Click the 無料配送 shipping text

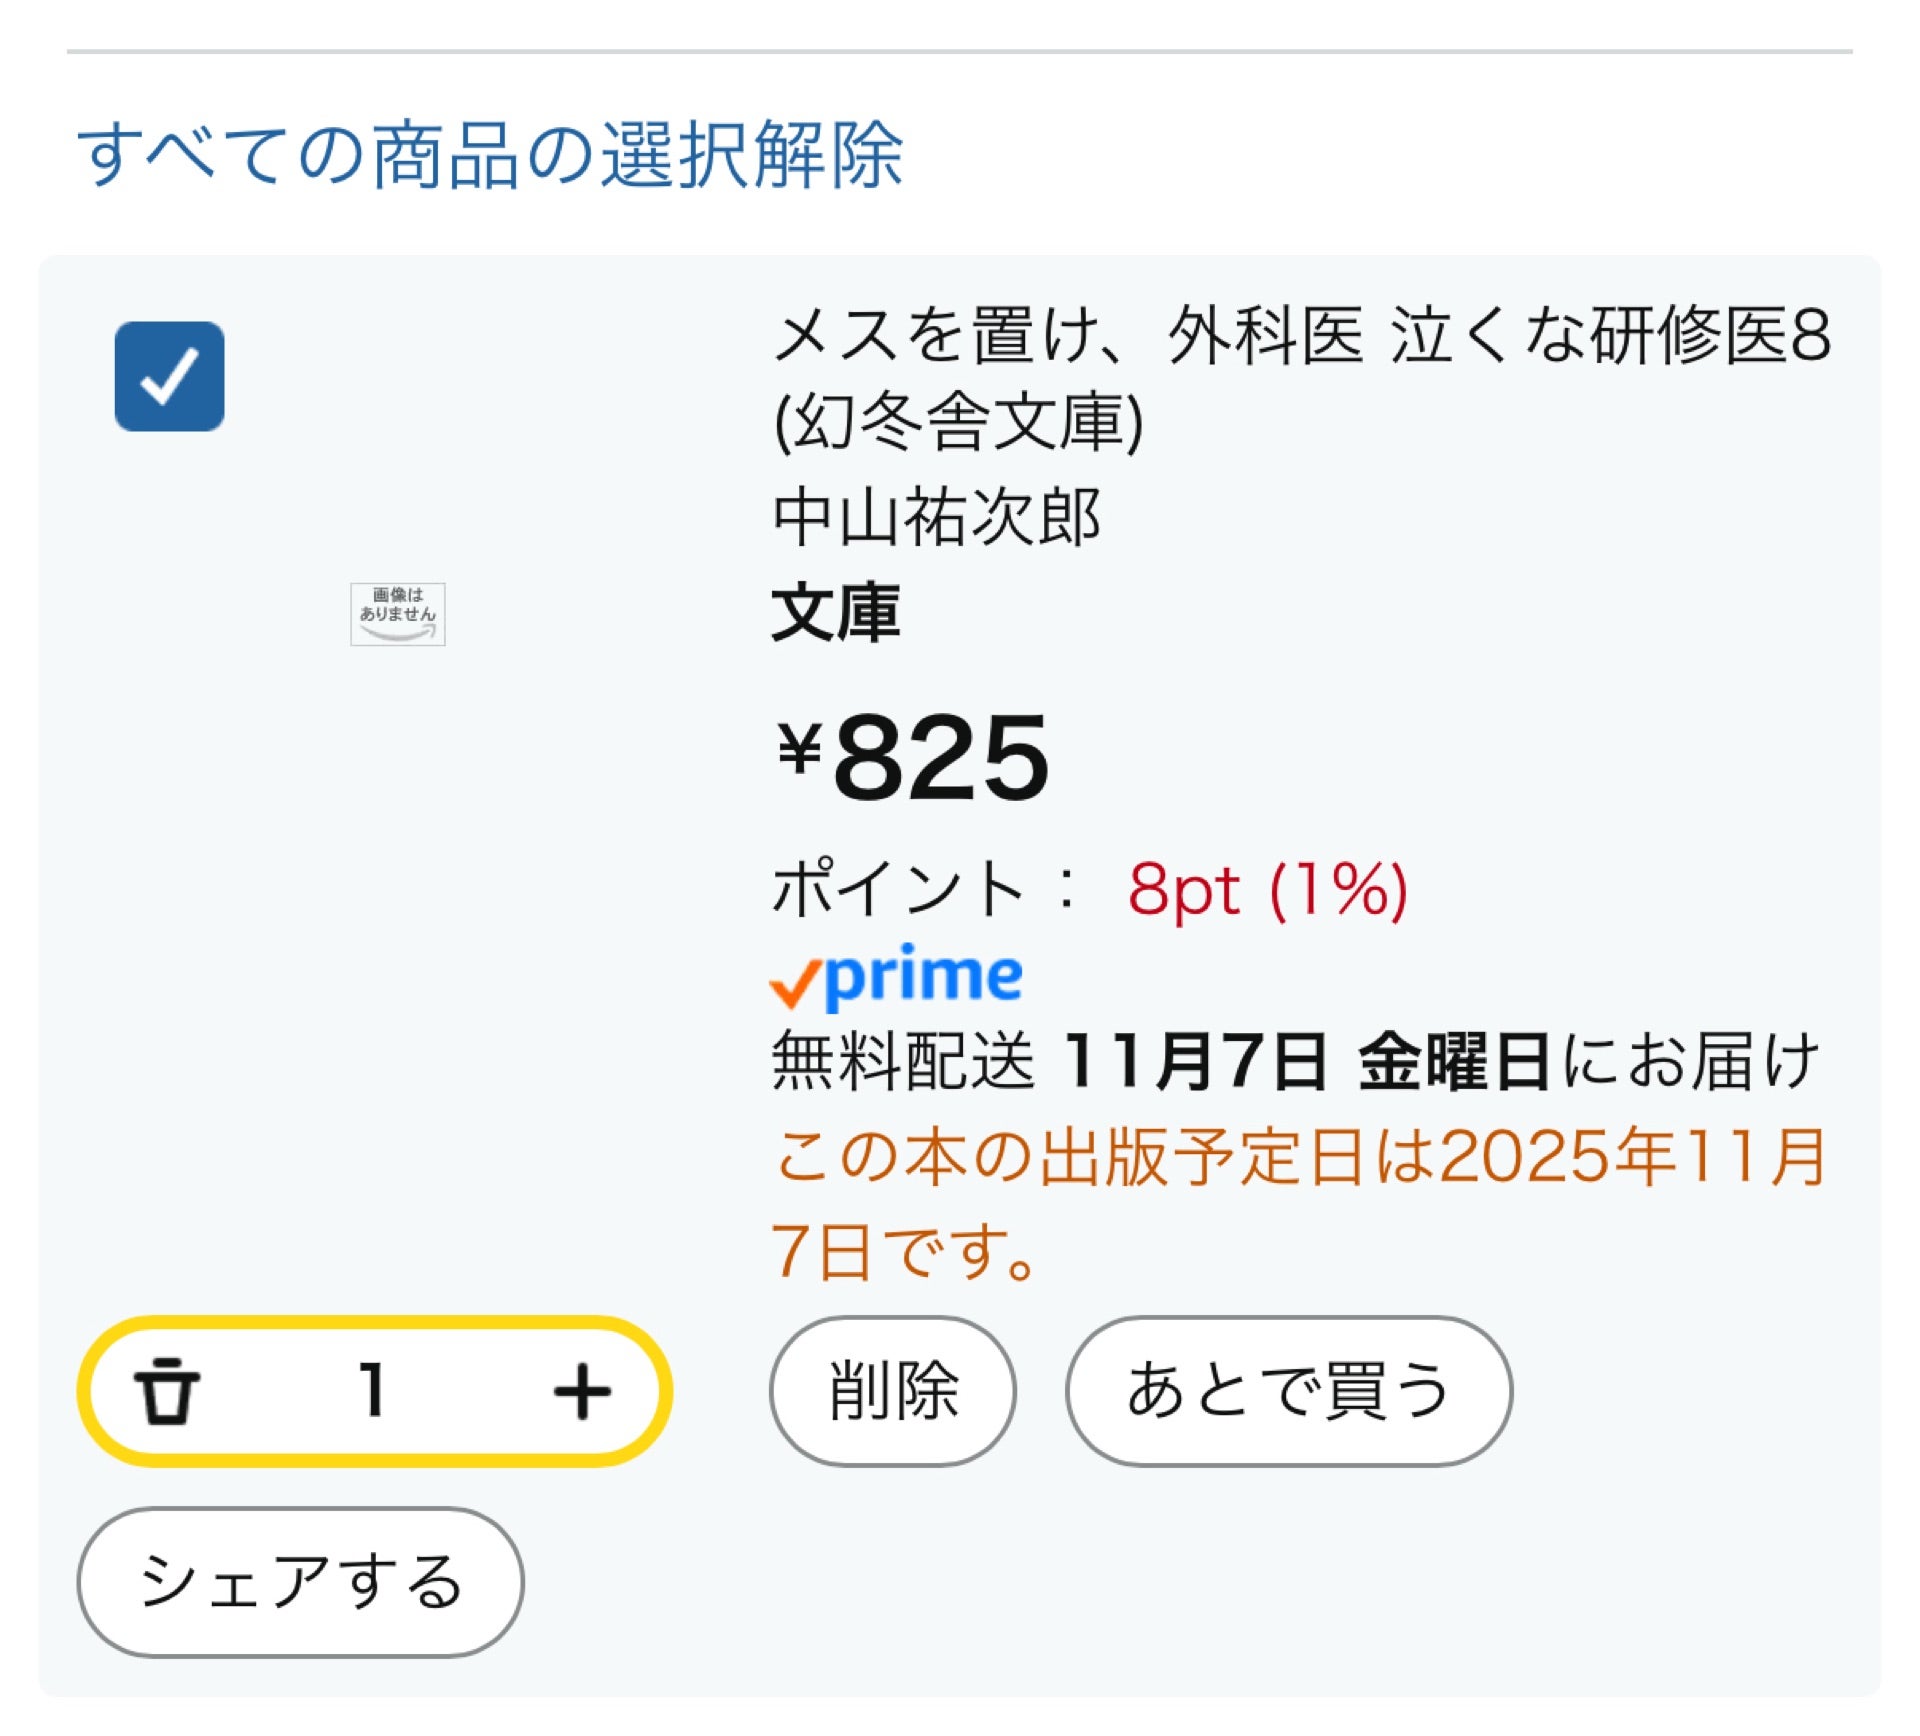(902, 1061)
